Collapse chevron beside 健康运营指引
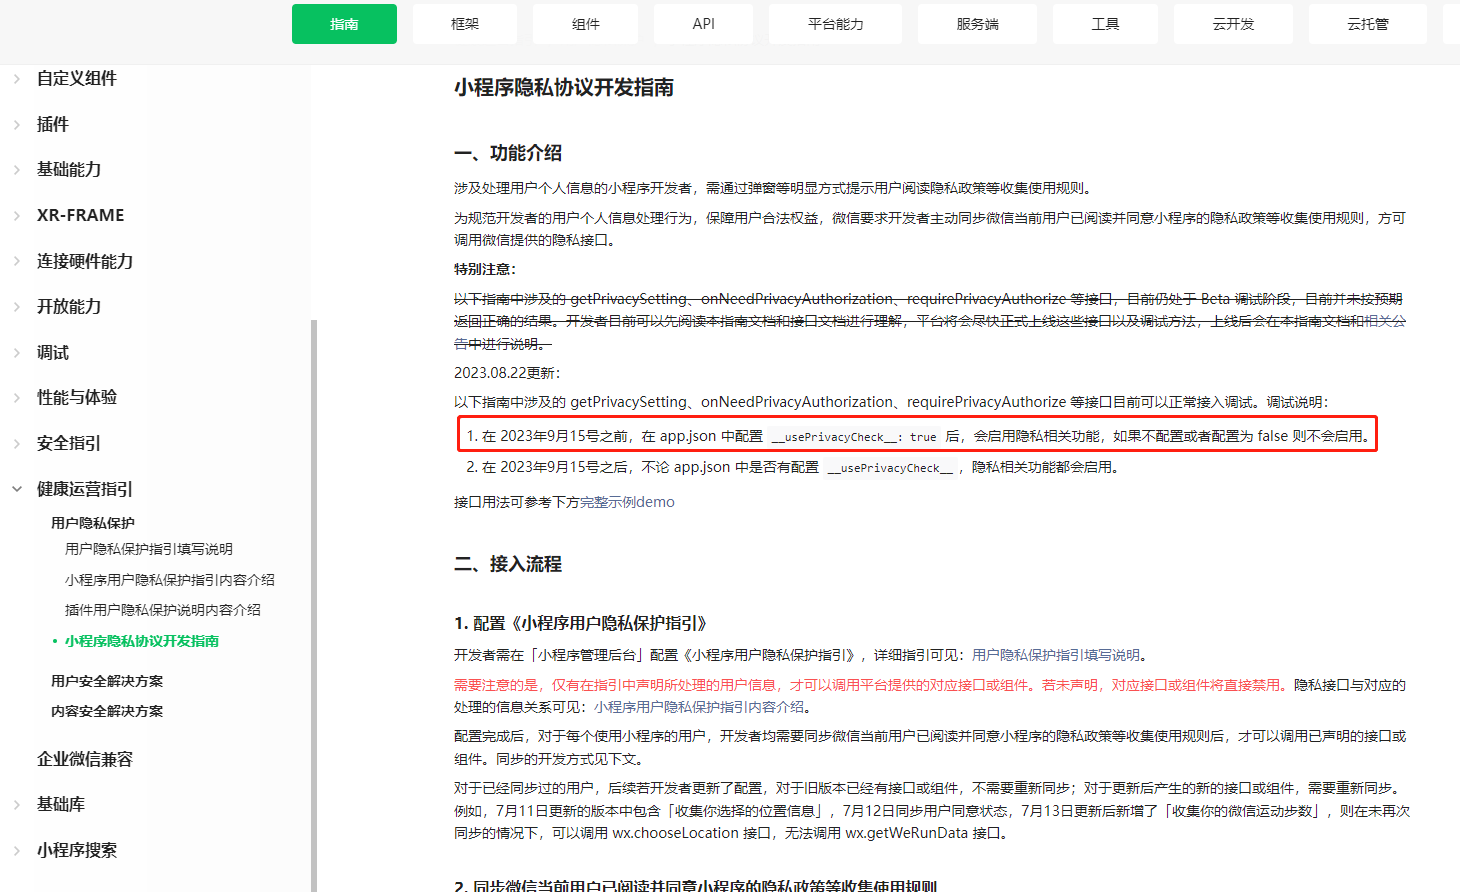This screenshot has height=892, width=1460. tap(17, 489)
